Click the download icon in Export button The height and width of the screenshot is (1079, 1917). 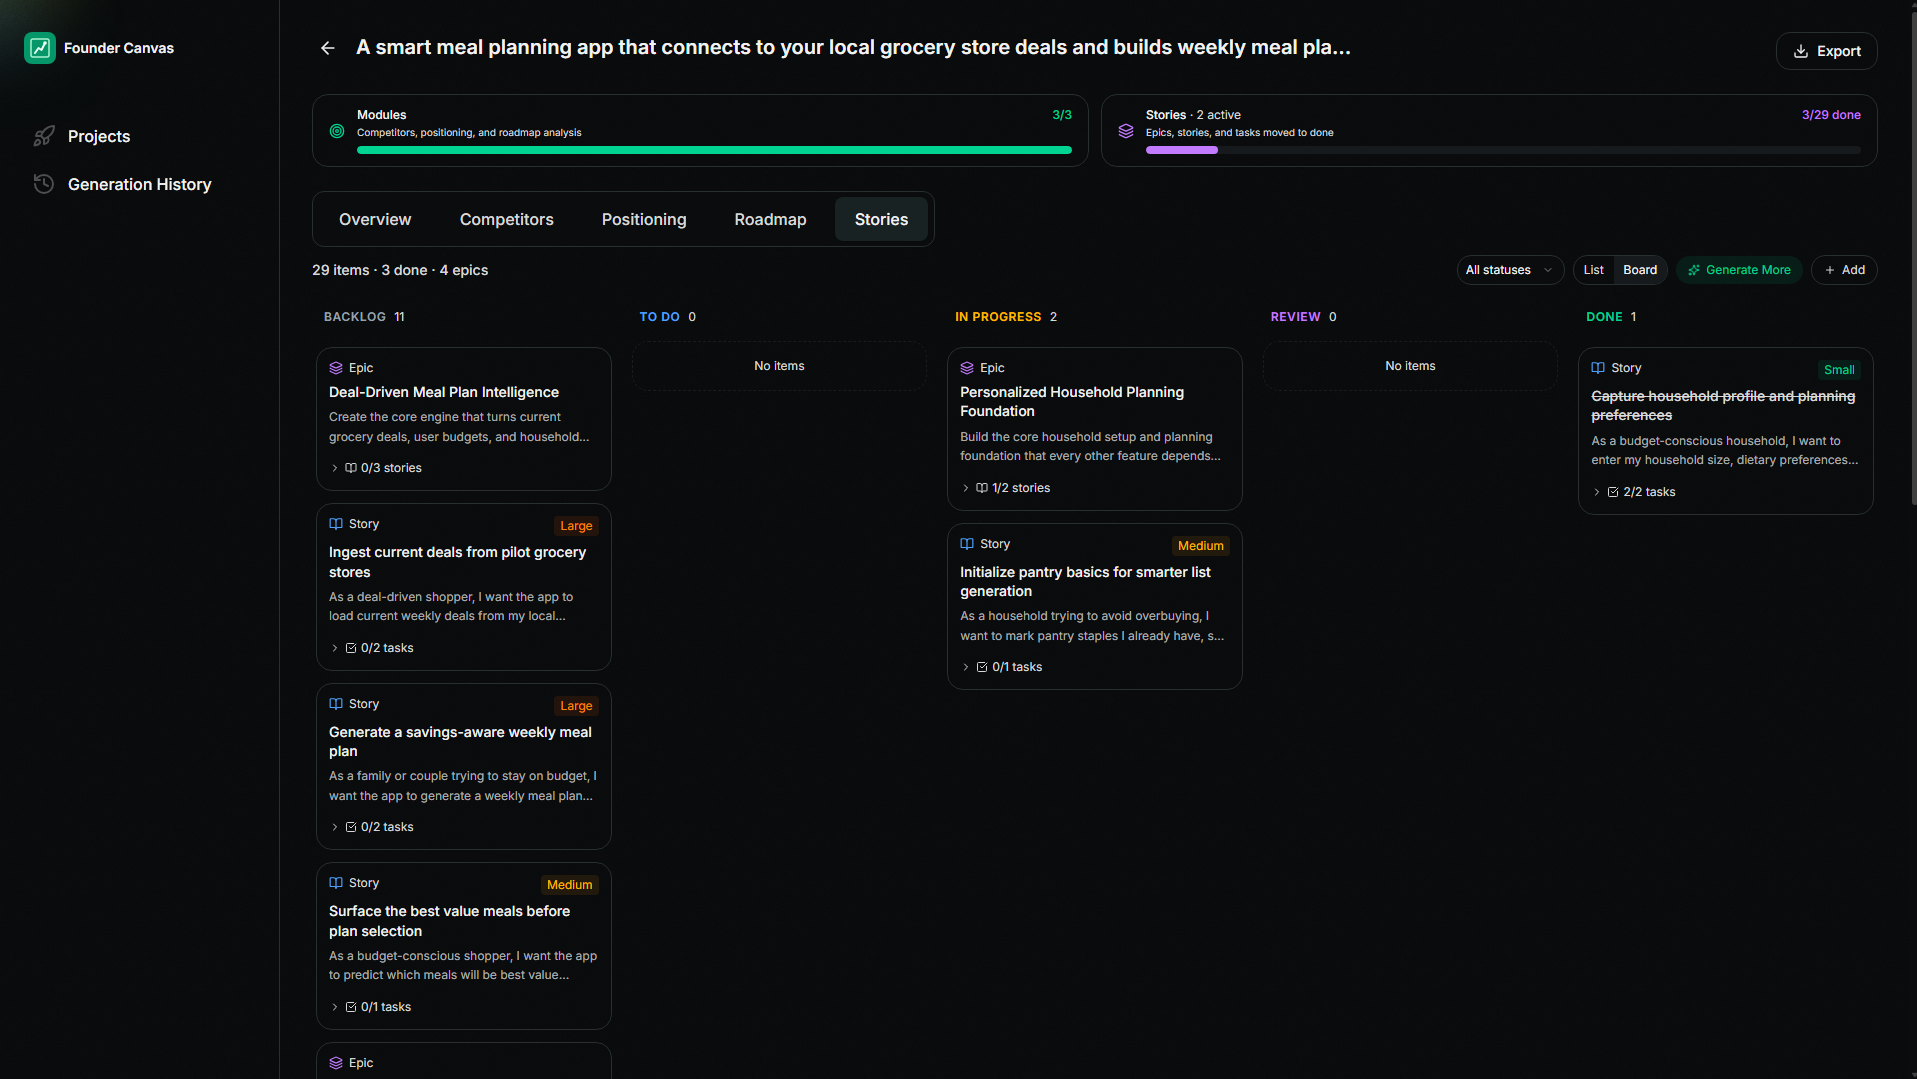[1801, 51]
